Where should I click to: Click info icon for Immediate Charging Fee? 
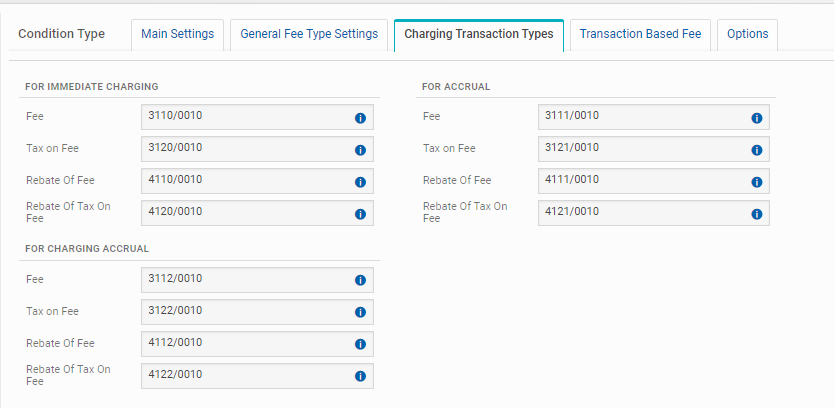click(x=360, y=118)
